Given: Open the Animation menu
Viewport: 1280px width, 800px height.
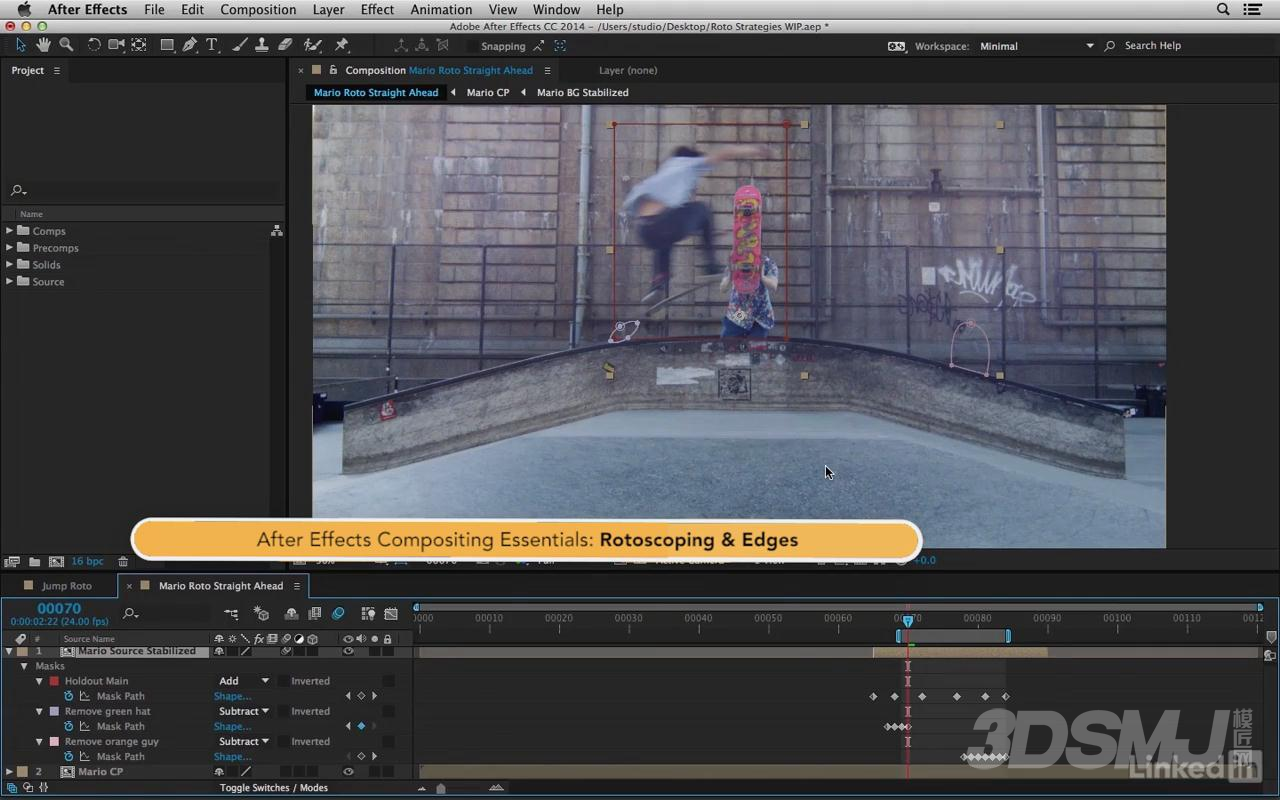Looking at the screenshot, I should pos(441,9).
